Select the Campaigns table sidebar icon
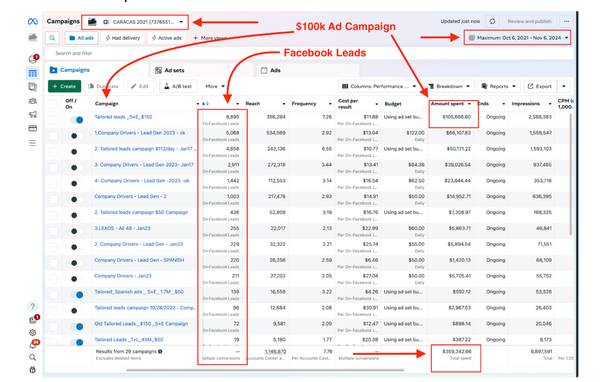Screen dimensions: 600x382 click(x=33, y=73)
